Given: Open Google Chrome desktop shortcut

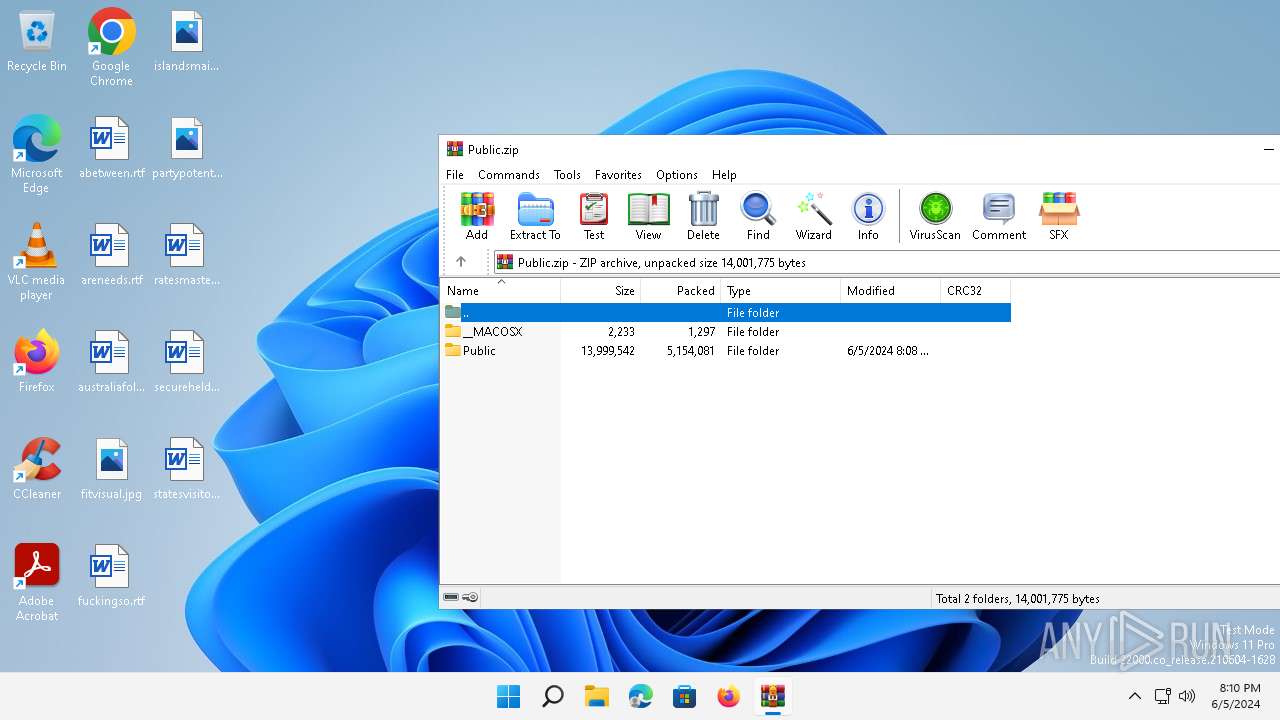Looking at the screenshot, I should tap(111, 47).
